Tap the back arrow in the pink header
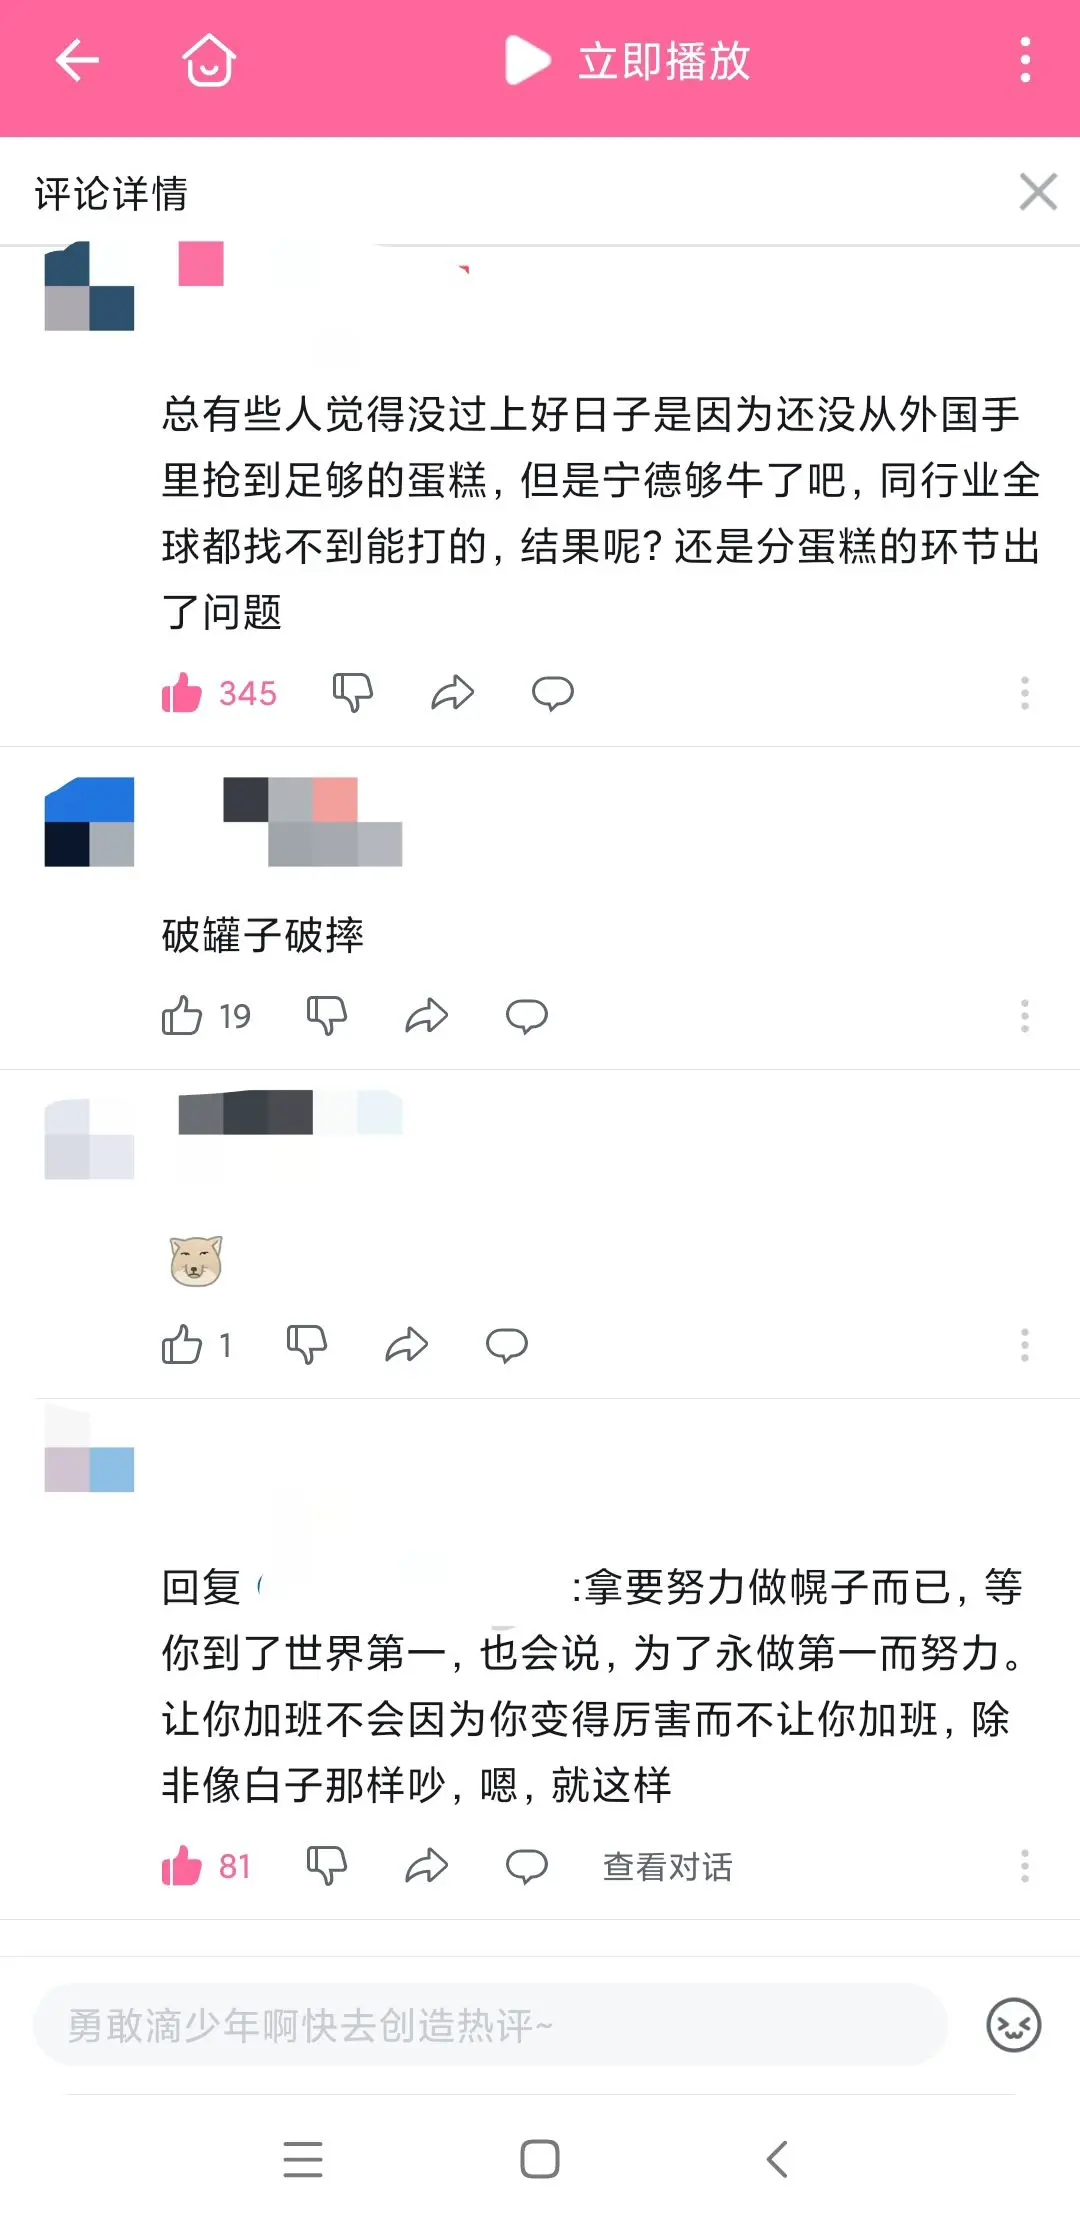The width and height of the screenshot is (1080, 2224). (x=77, y=61)
